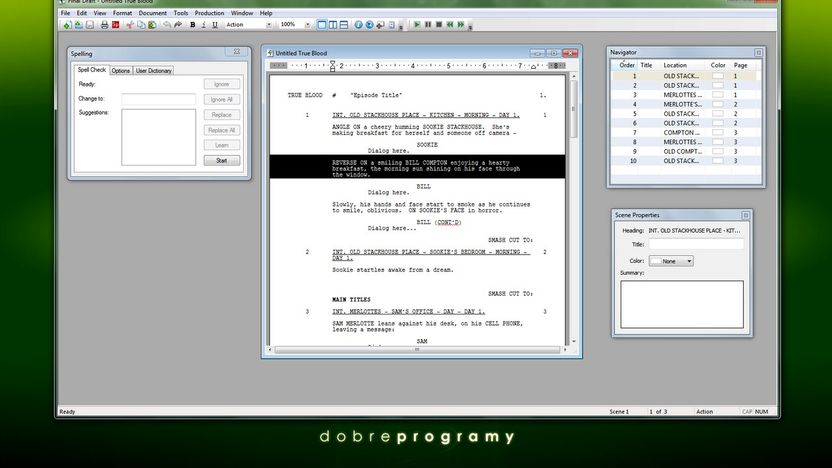This screenshot has height=468, width=832.
Task: Select the horizontal split view icon
Action: [x=344, y=25]
